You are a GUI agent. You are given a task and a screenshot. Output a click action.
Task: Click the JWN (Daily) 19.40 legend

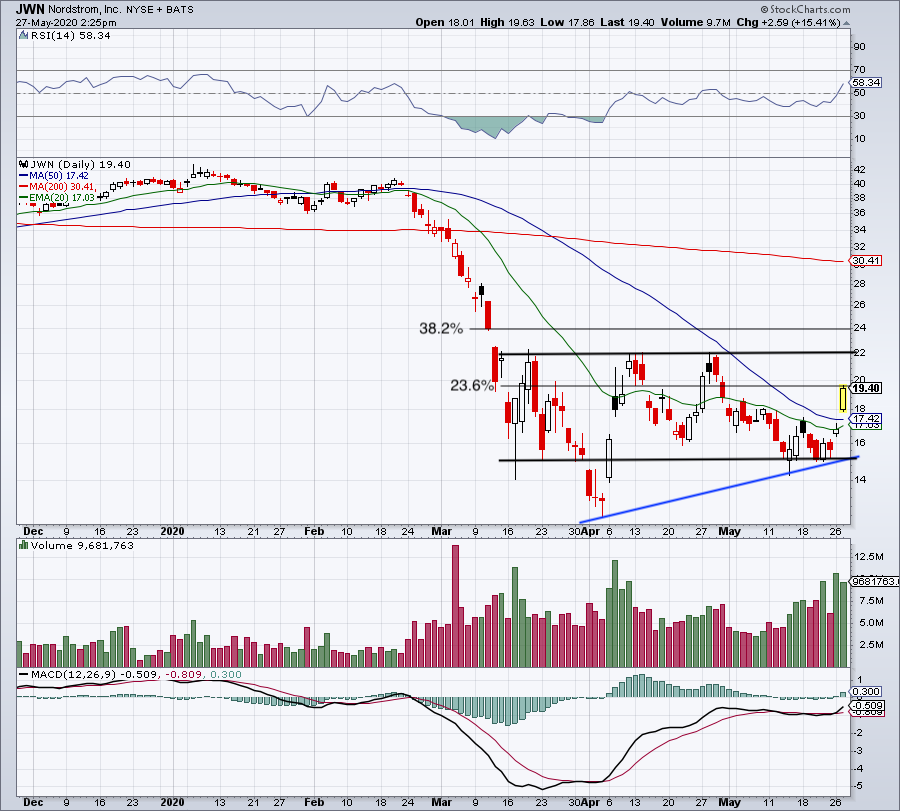point(81,165)
